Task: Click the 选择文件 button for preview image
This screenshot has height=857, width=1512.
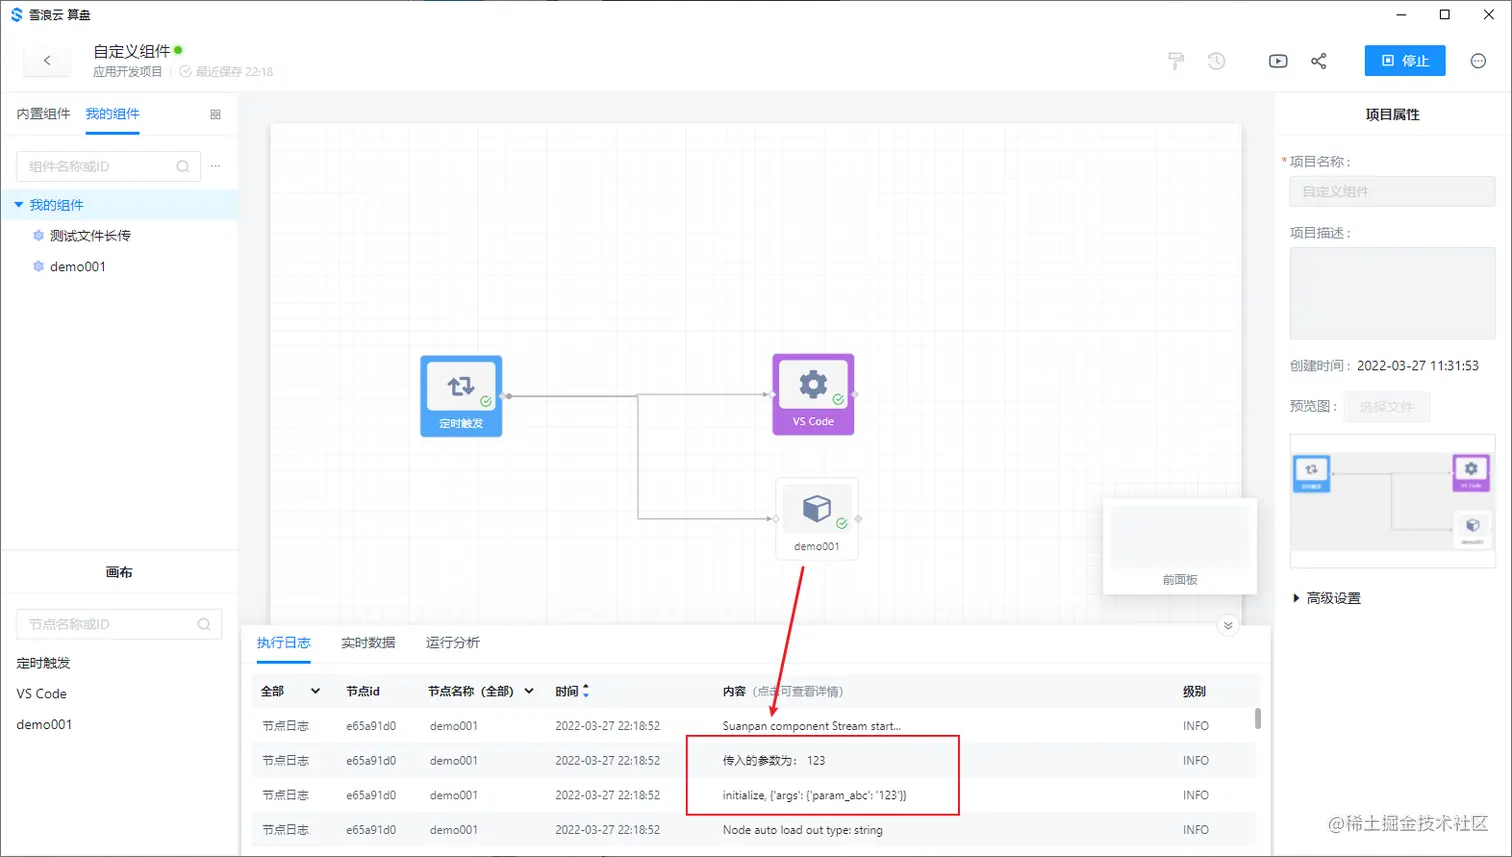Action: (1387, 407)
